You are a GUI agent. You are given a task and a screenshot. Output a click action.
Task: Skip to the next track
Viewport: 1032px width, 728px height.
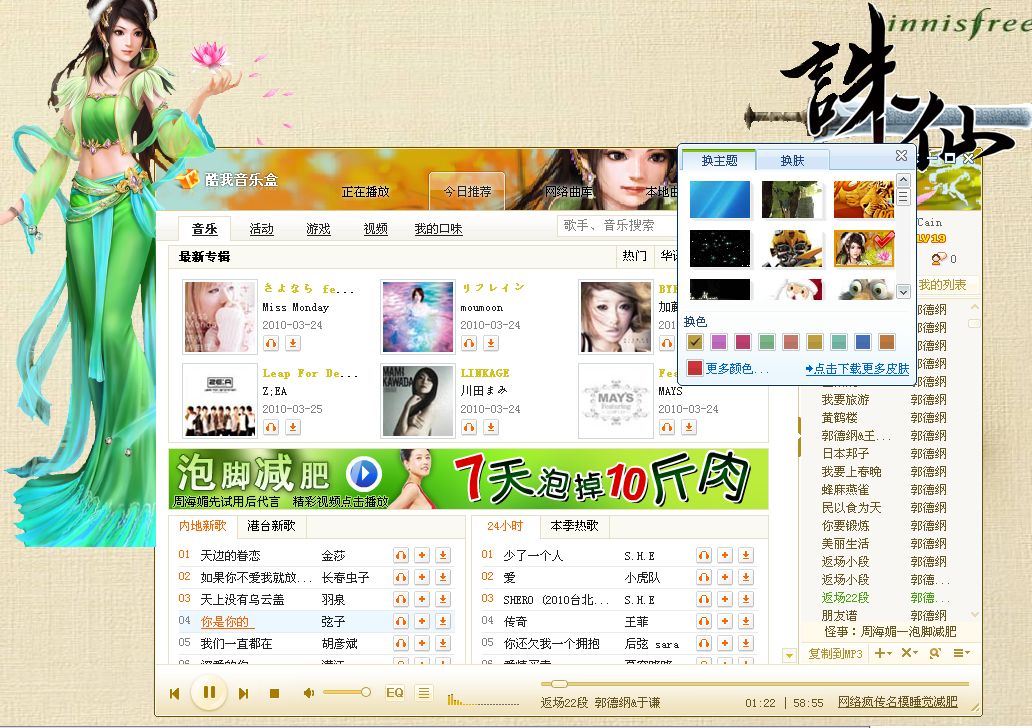(x=244, y=693)
